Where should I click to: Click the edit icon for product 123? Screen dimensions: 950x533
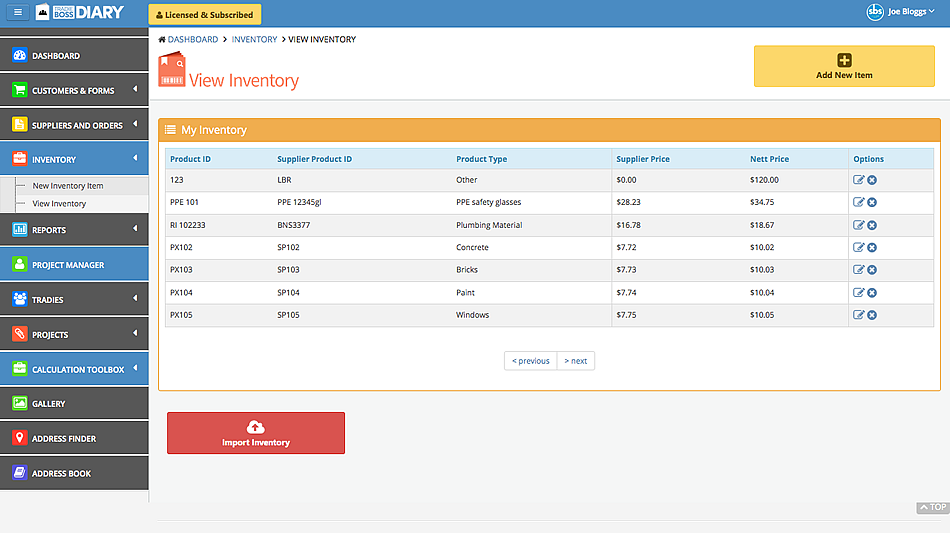pos(858,180)
